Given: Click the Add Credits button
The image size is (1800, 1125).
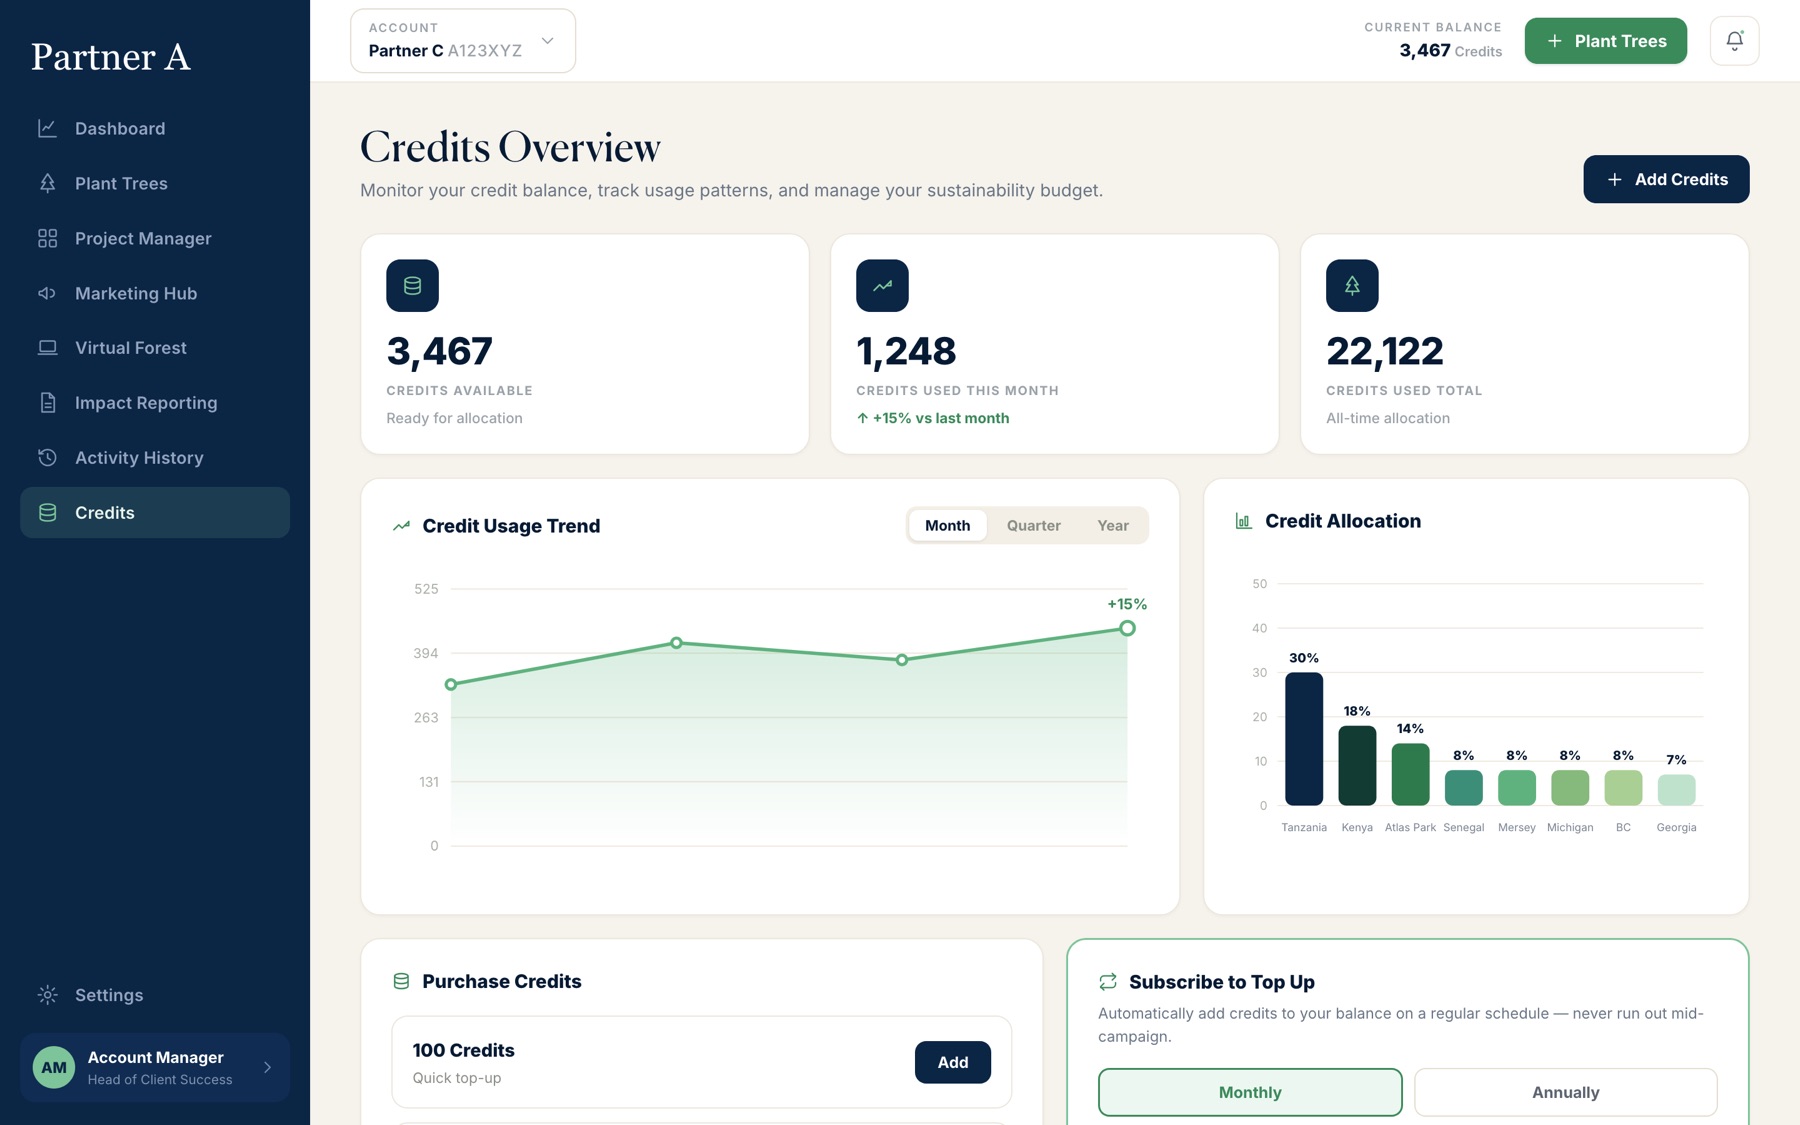Looking at the screenshot, I should coord(1666,179).
